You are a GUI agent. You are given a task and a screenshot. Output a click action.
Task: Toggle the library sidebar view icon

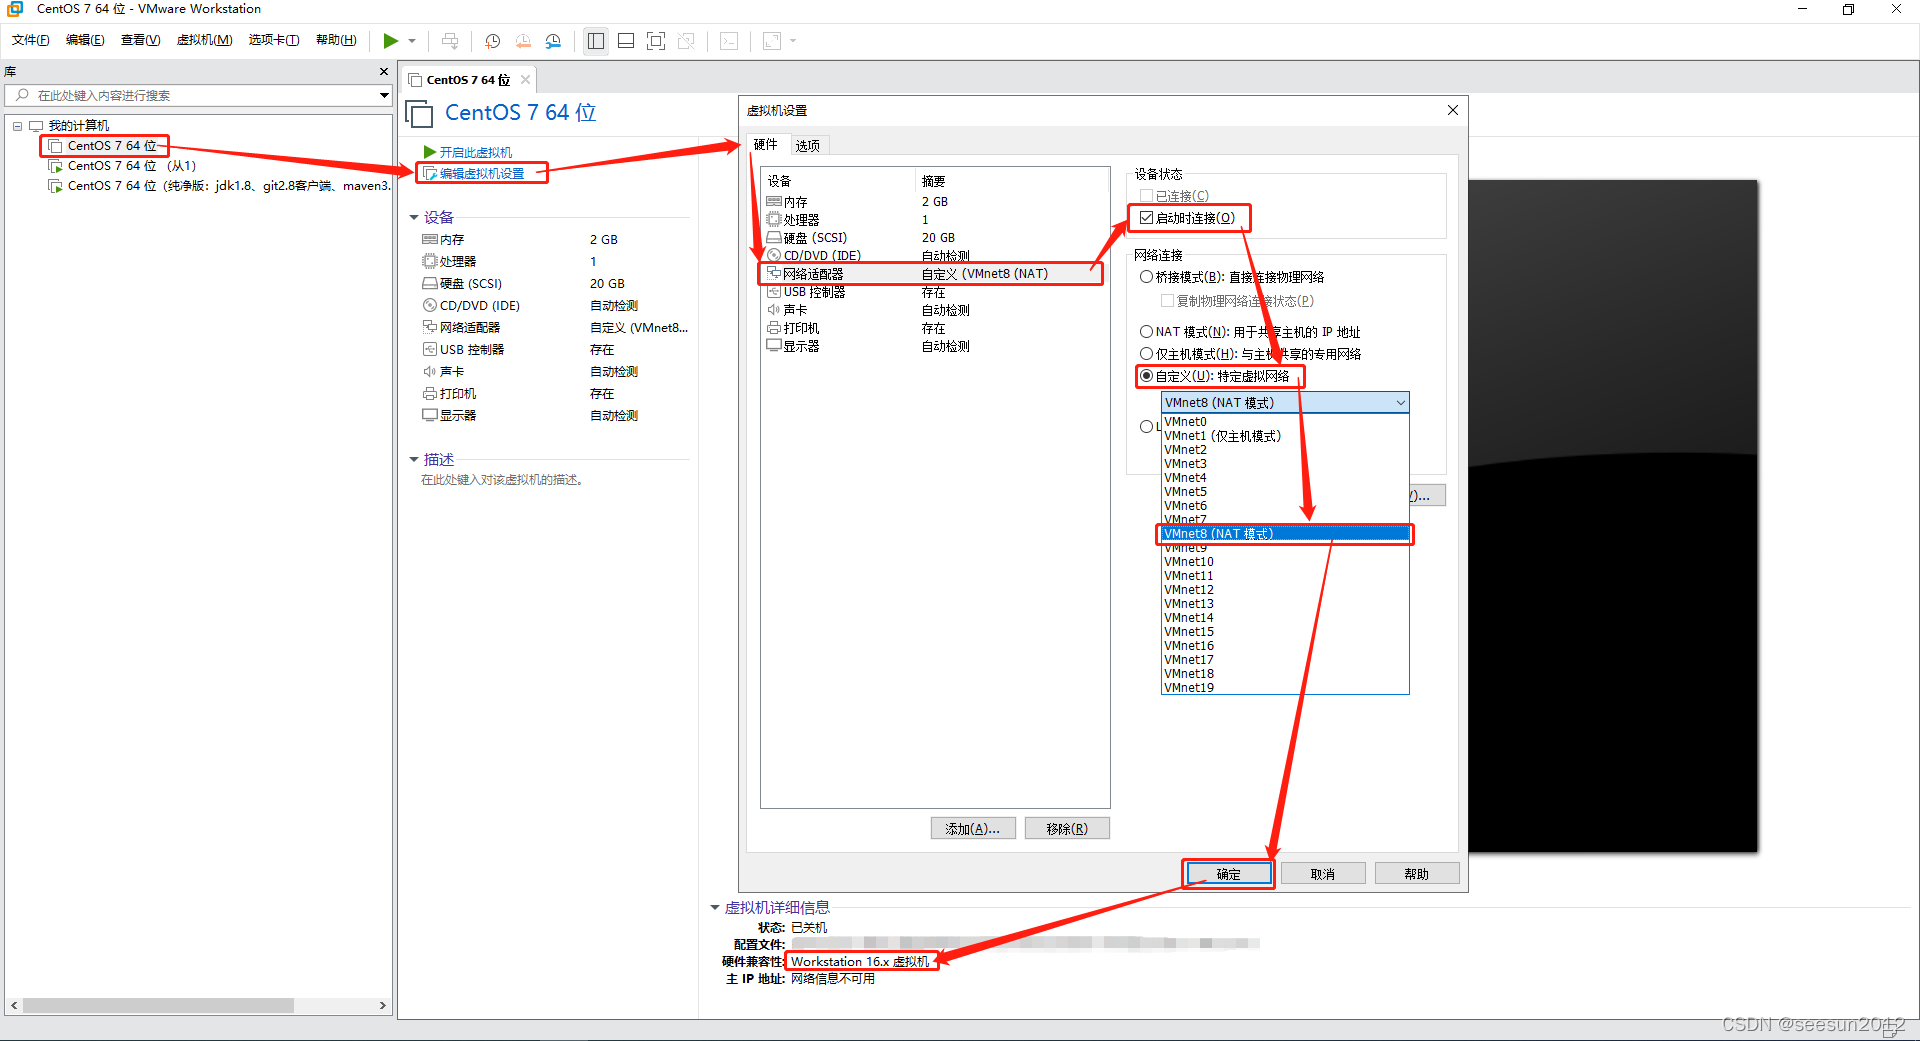point(596,41)
